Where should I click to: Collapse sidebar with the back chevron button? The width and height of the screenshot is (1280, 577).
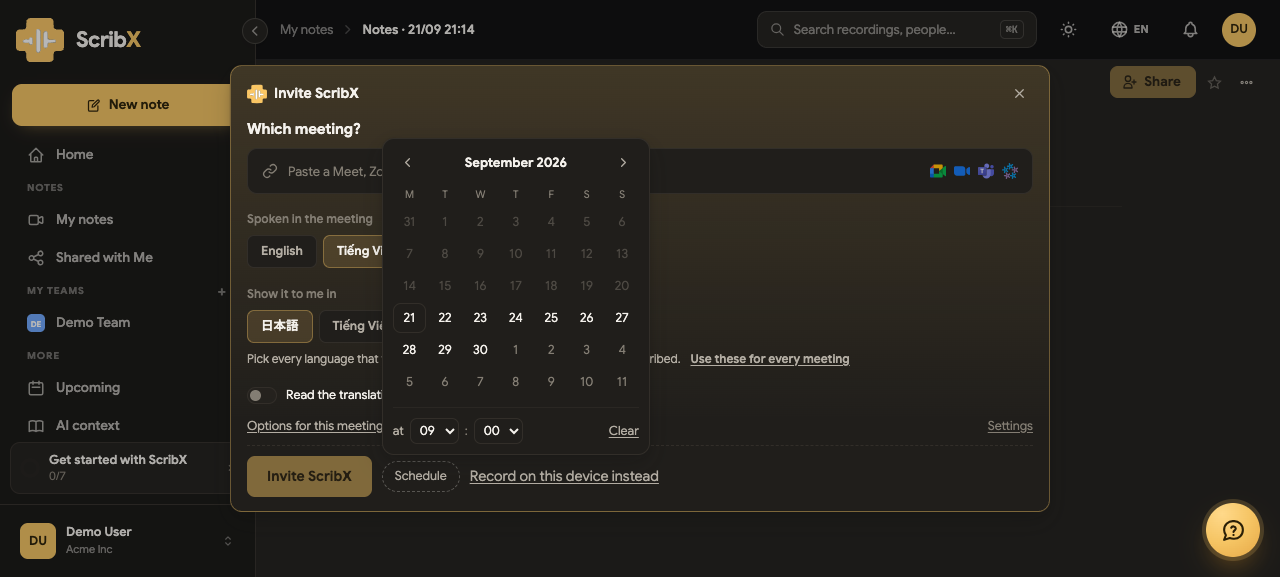(255, 31)
